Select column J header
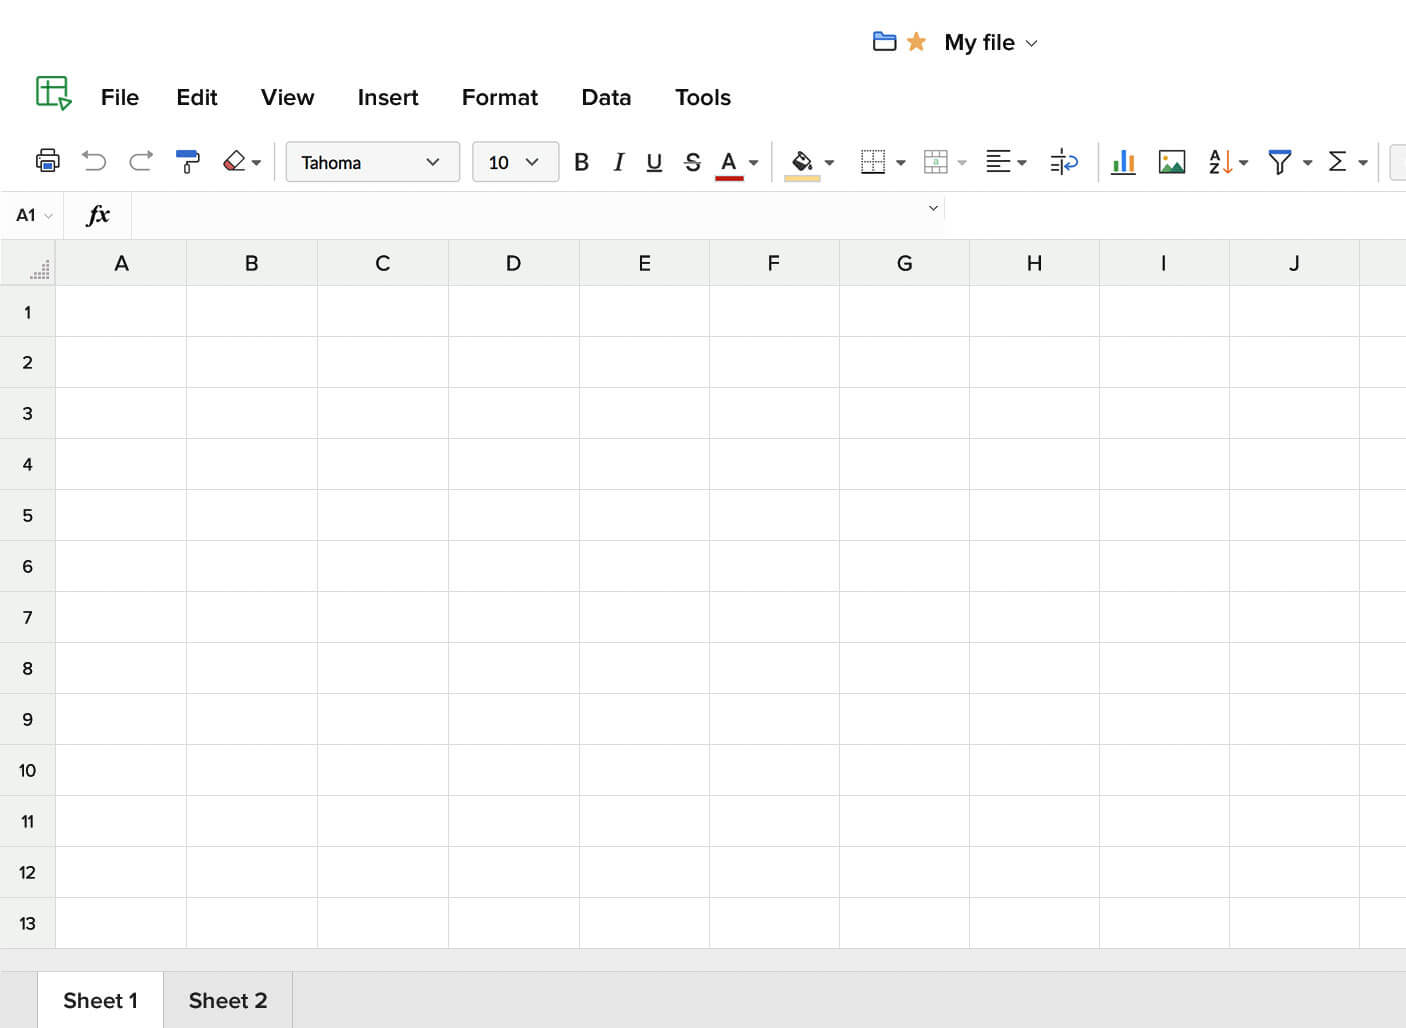The image size is (1406, 1028). pyautogui.click(x=1294, y=263)
